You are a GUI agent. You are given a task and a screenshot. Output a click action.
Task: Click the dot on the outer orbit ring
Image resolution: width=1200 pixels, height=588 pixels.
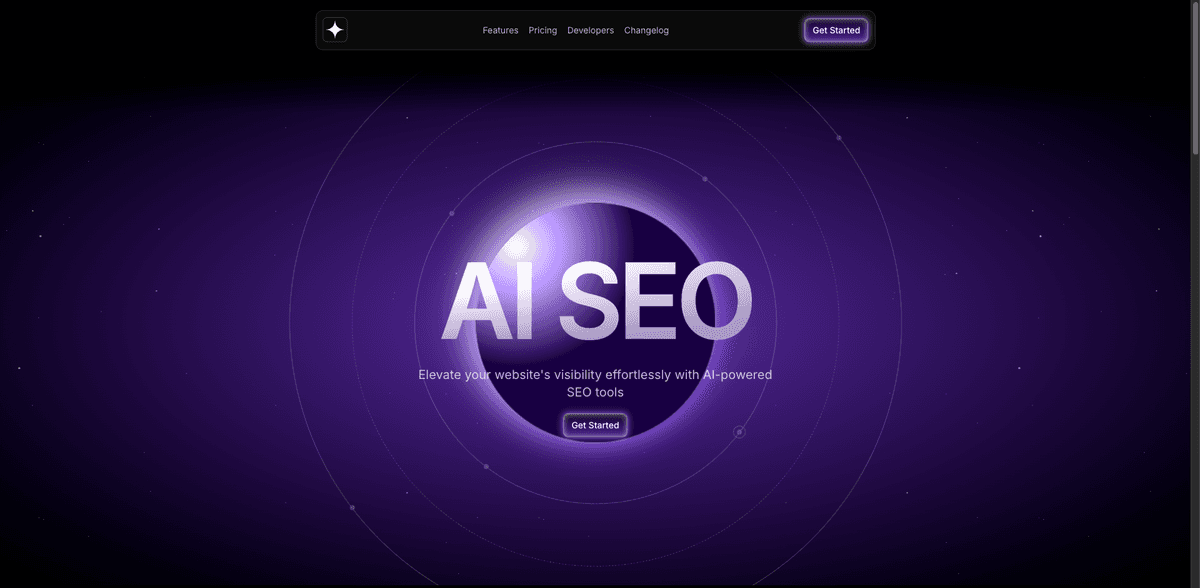(x=836, y=135)
